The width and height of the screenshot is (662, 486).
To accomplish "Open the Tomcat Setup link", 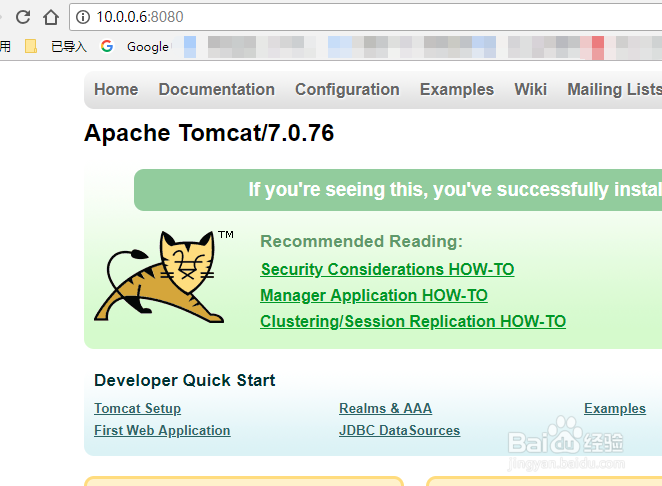I will (x=138, y=408).
